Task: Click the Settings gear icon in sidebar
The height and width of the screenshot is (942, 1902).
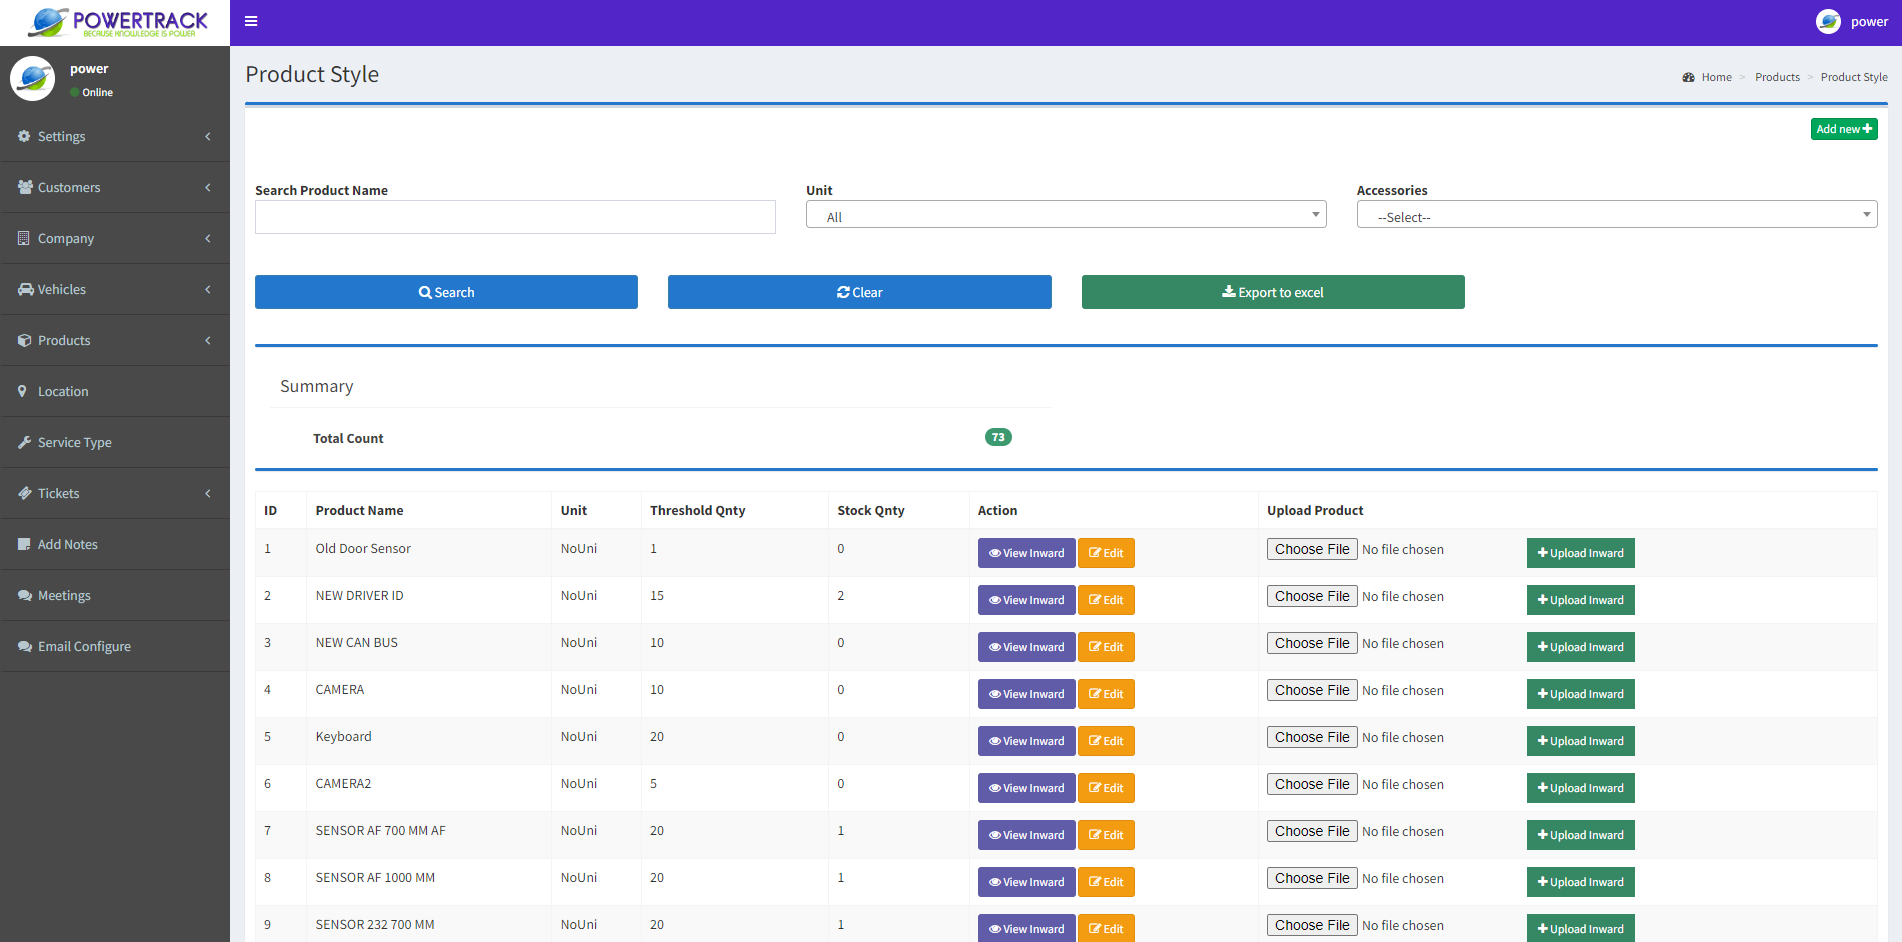Action: (x=24, y=136)
